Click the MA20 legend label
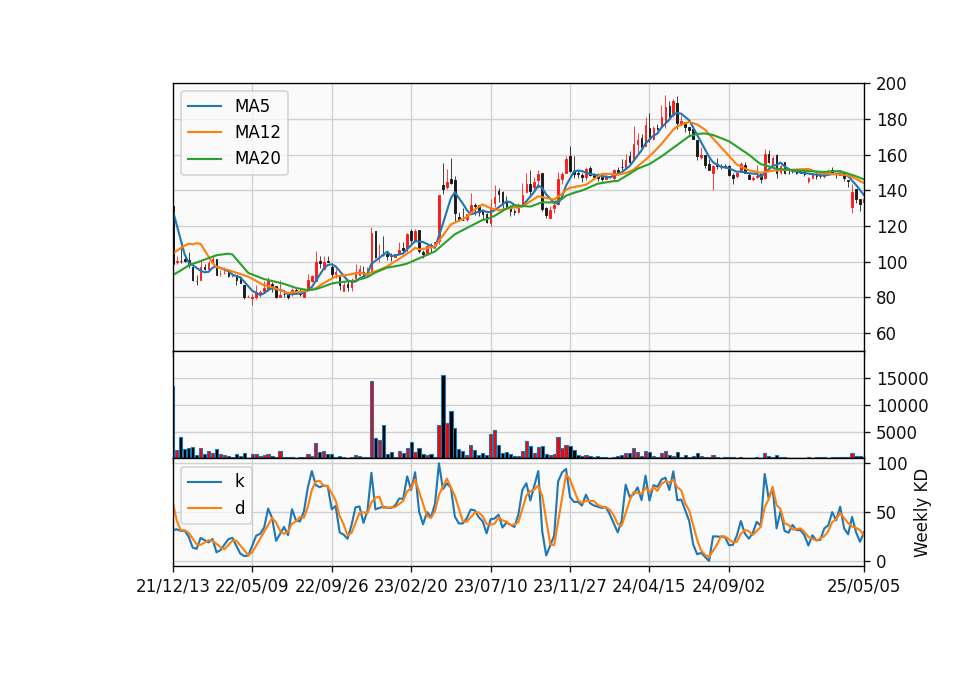Viewport: 960px width, 690px height. (257, 158)
